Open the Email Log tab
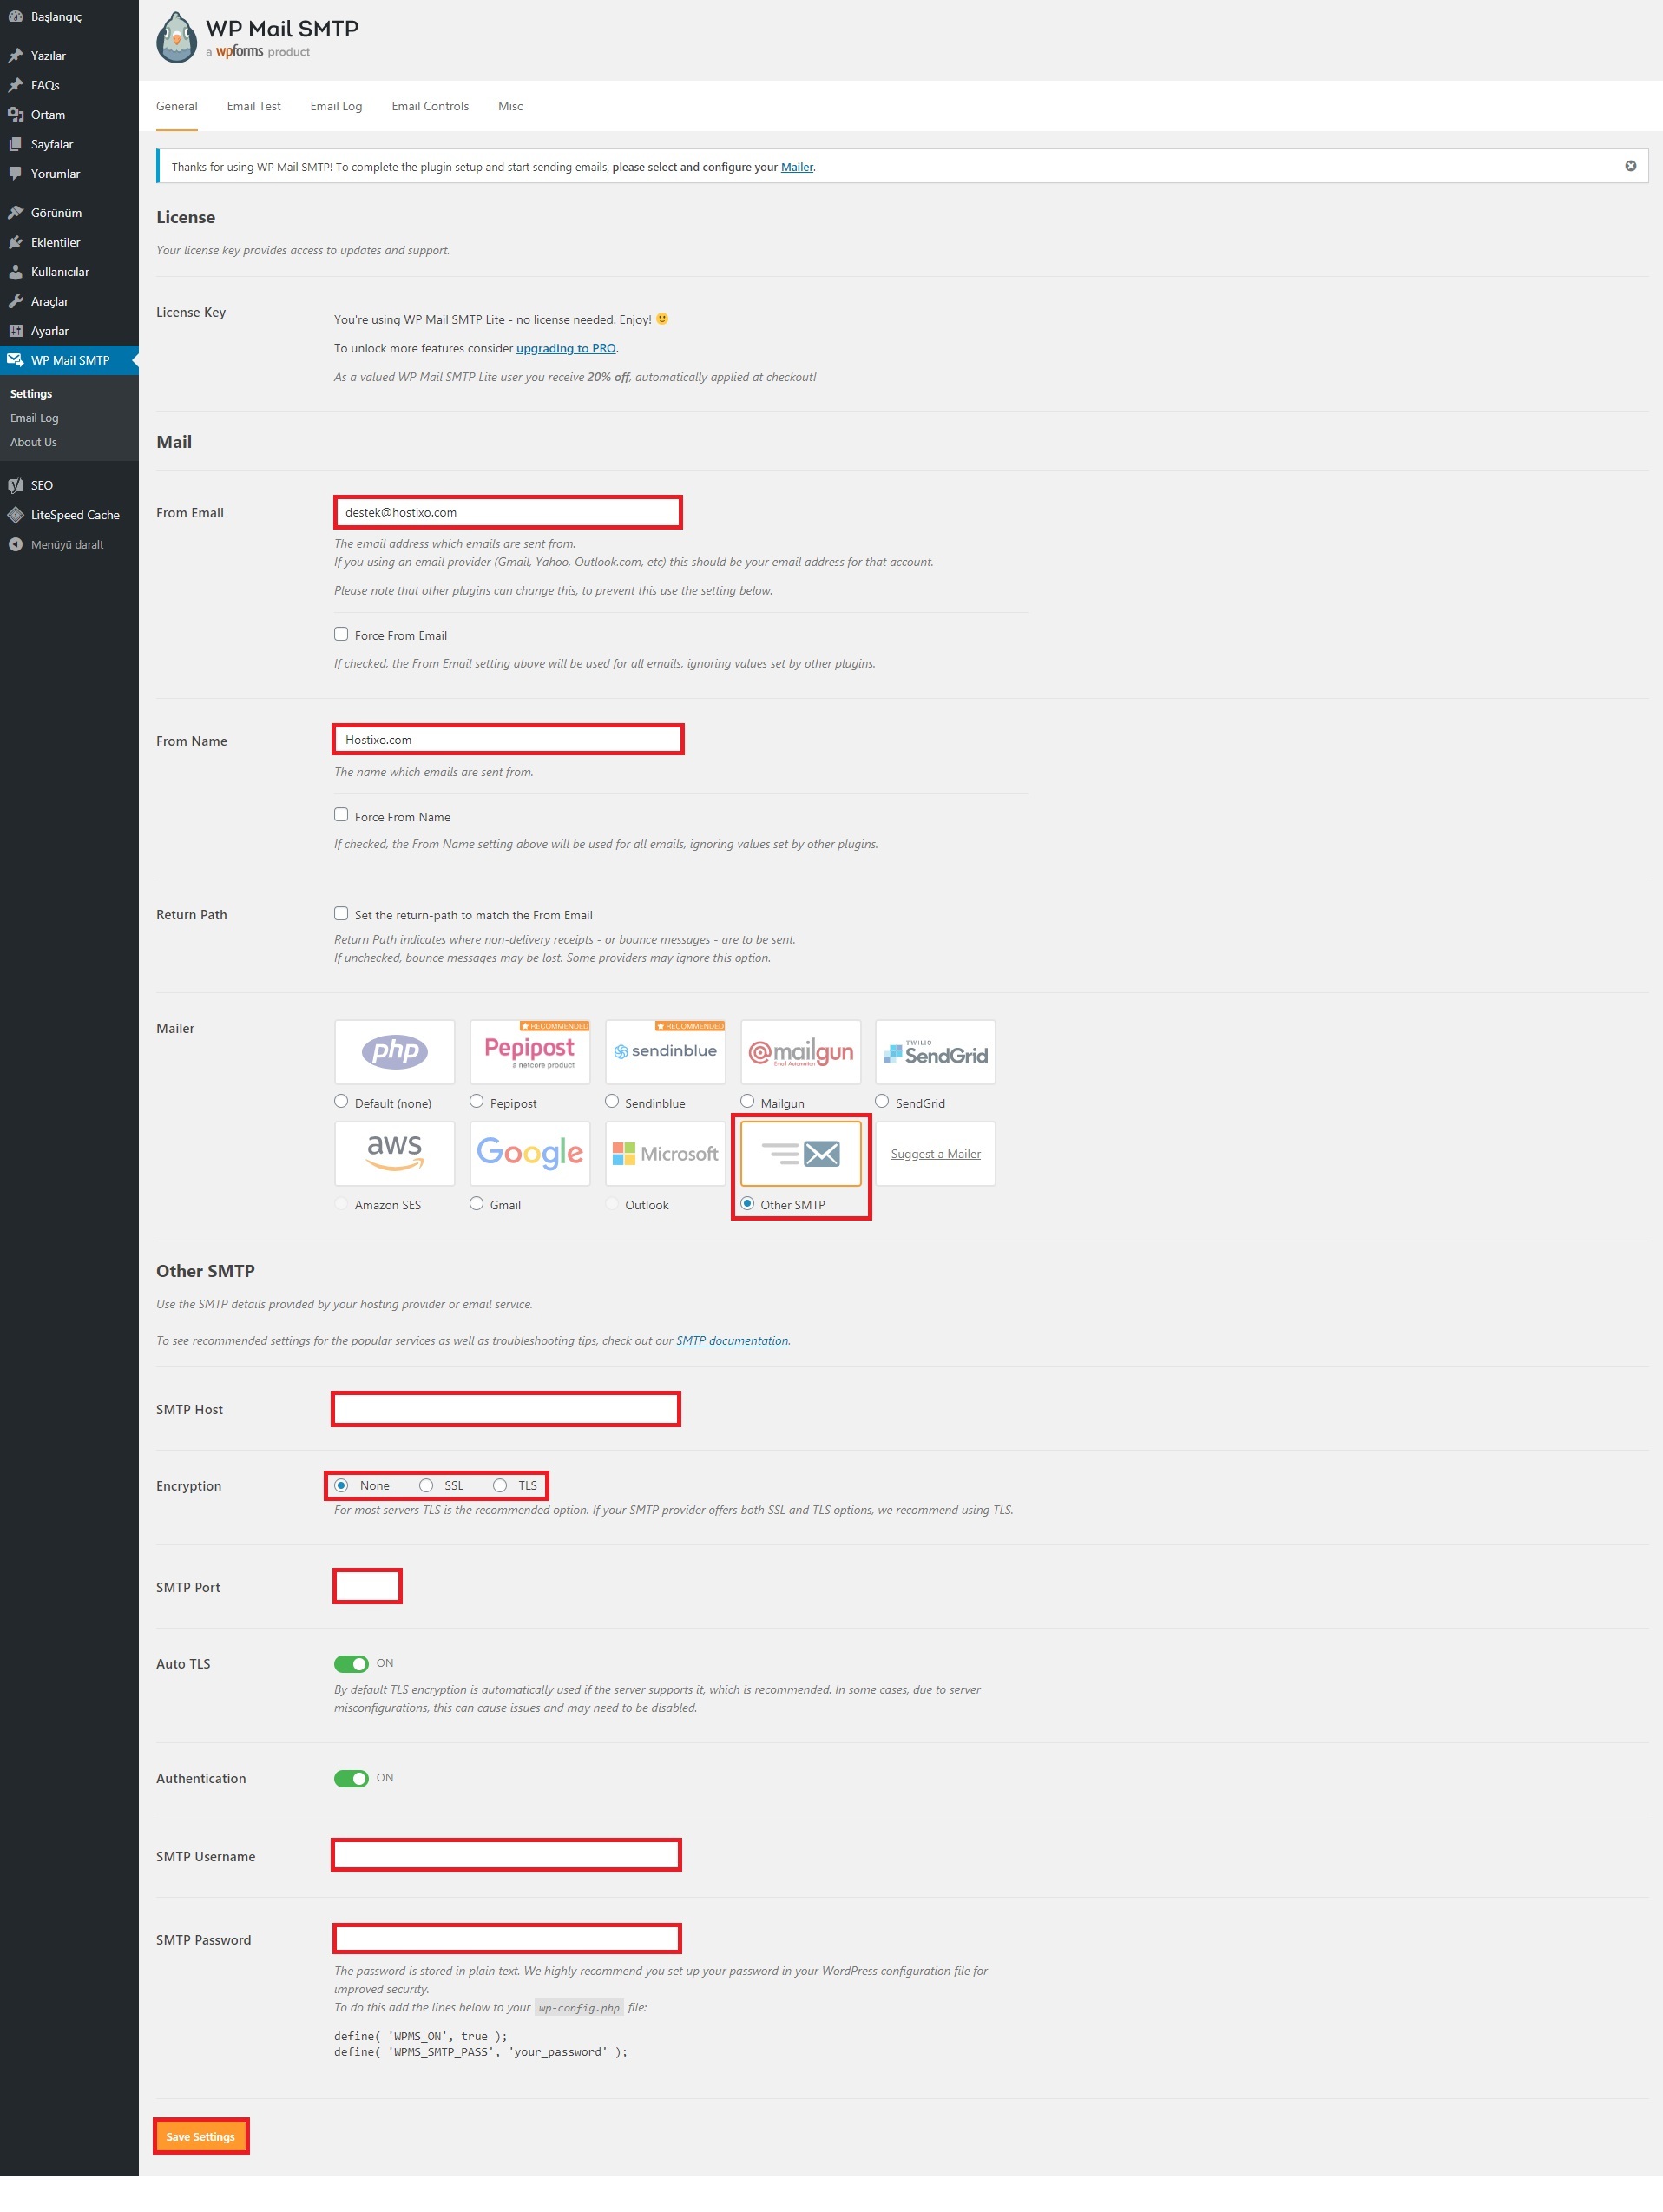 [336, 106]
